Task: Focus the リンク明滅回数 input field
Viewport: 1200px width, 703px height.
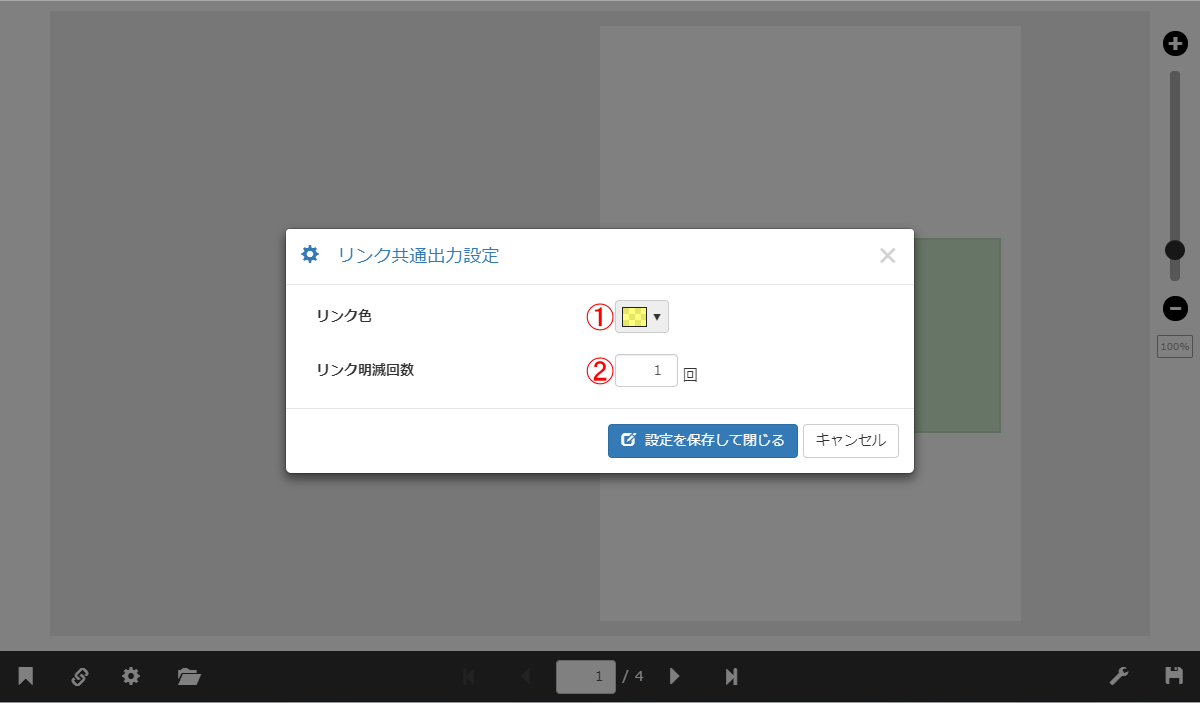Action: [646, 371]
